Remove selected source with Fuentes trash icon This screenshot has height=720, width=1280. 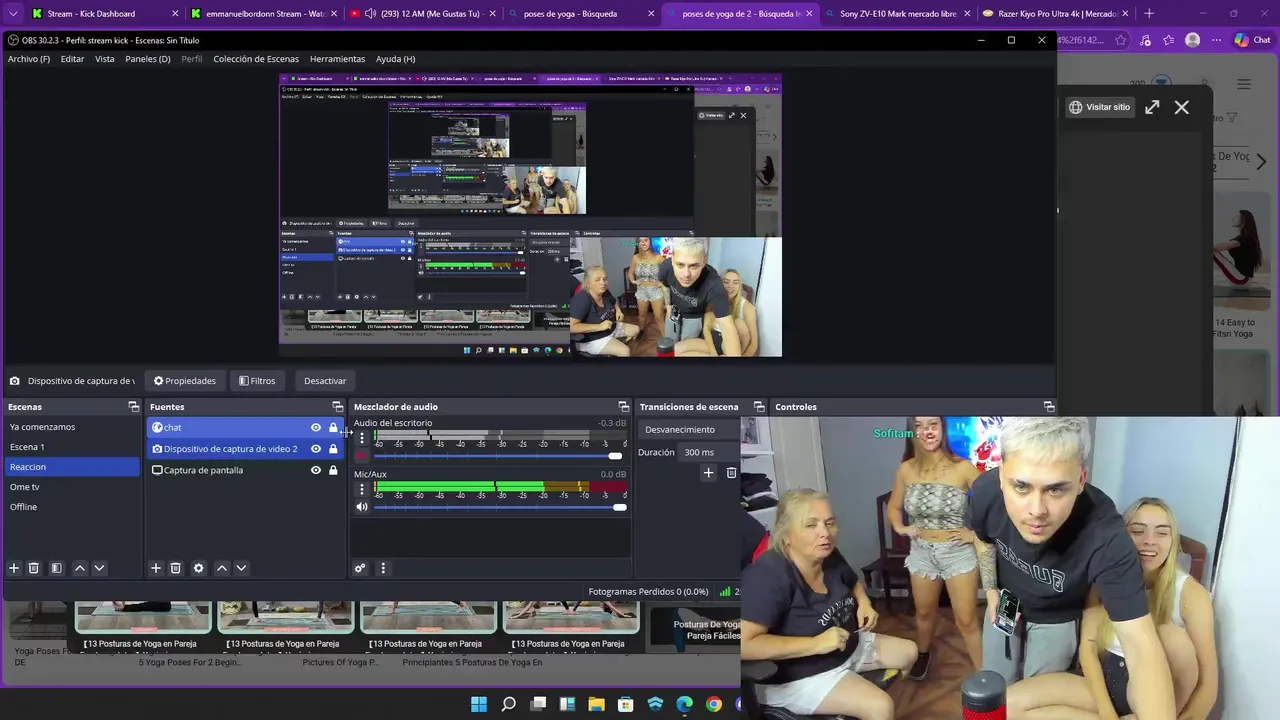[175, 568]
